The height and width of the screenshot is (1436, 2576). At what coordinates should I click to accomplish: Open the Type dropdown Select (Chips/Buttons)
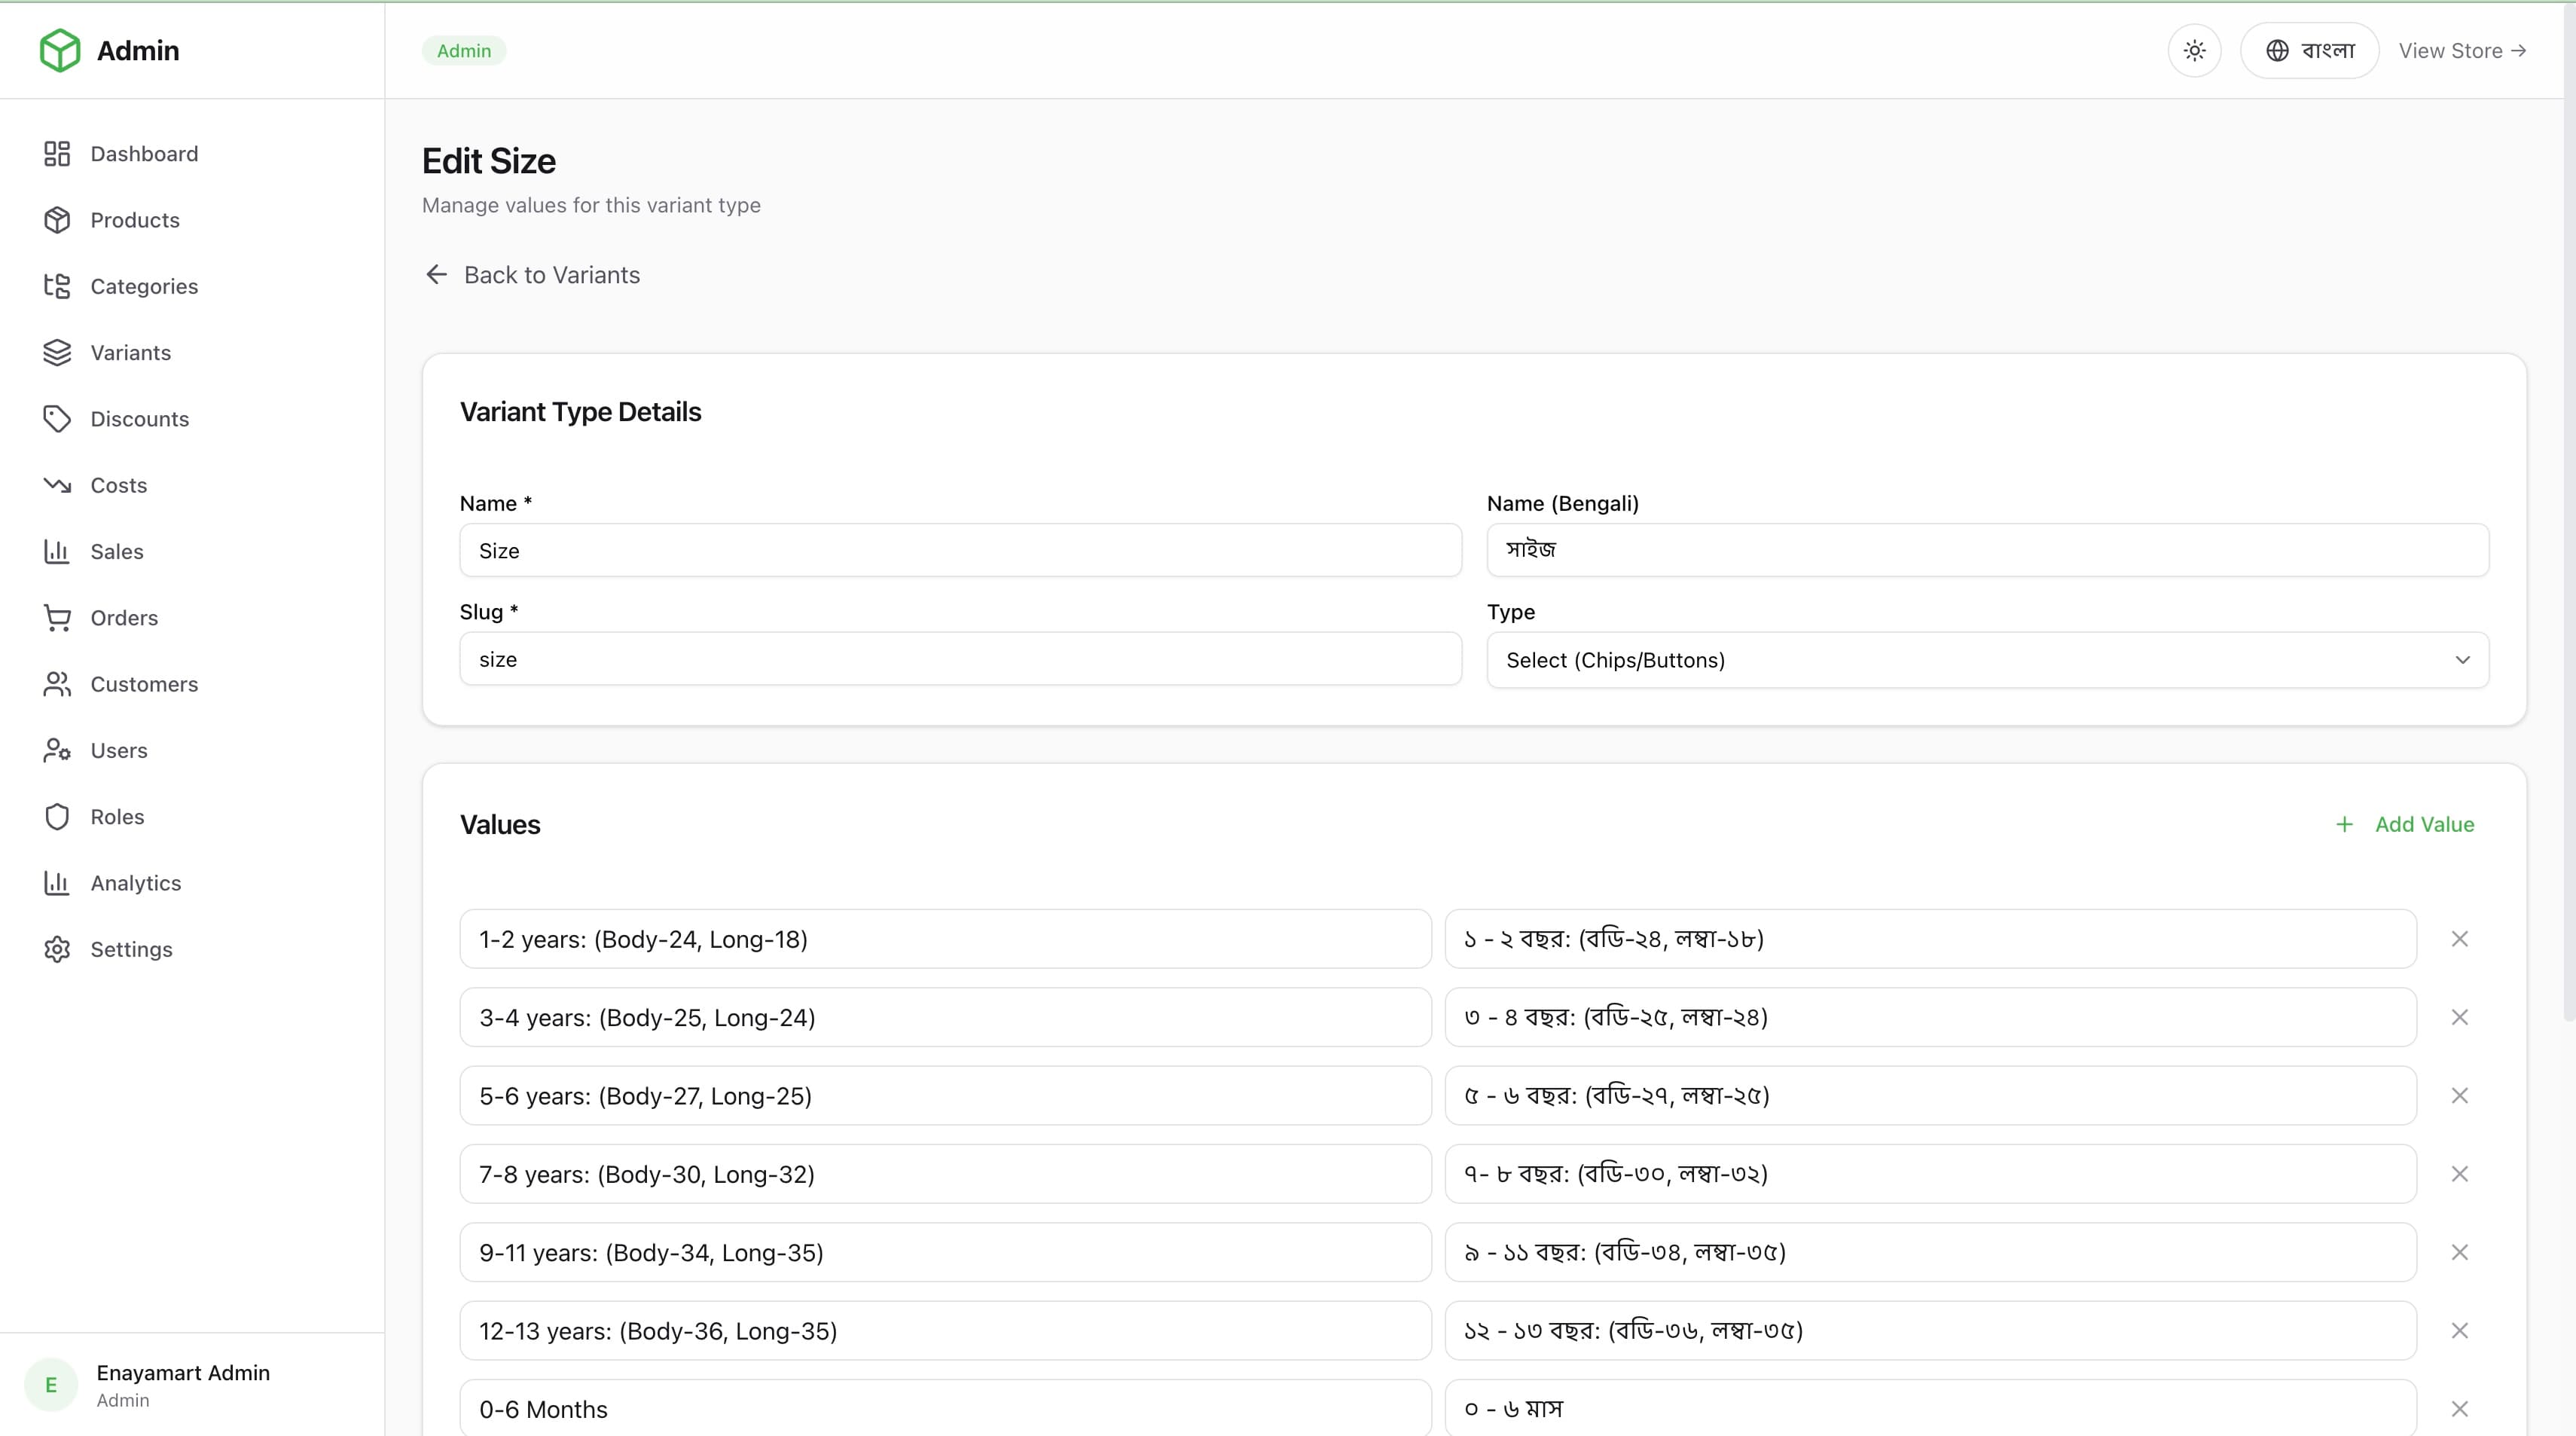[1987, 660]
